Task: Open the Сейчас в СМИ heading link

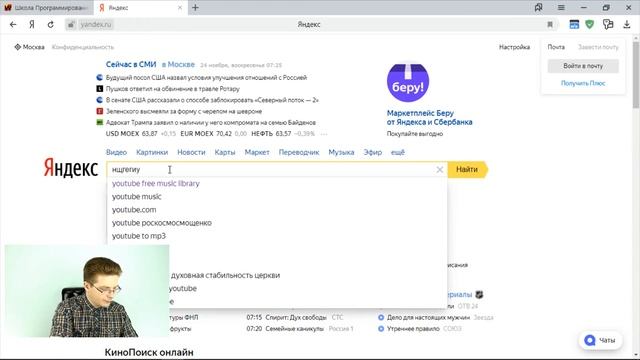Action: click(131, 64)
